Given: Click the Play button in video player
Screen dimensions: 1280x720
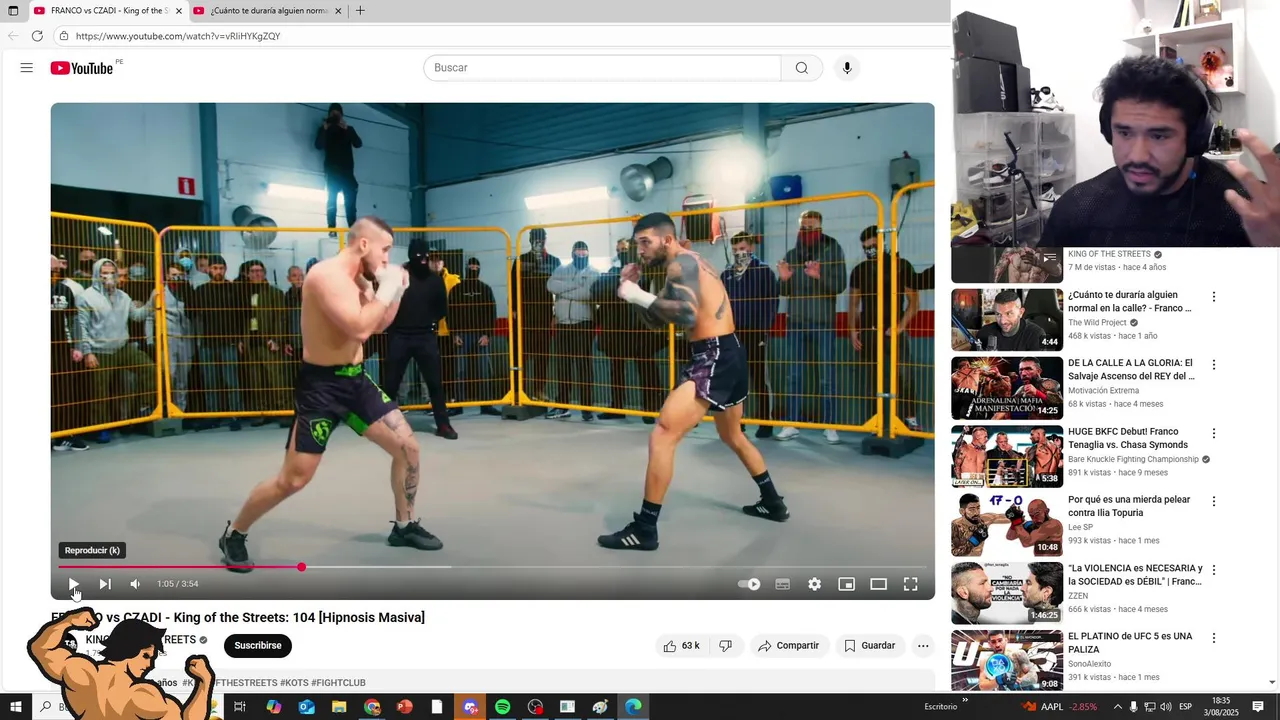Looking at the screenshot, I should point(73,584).
